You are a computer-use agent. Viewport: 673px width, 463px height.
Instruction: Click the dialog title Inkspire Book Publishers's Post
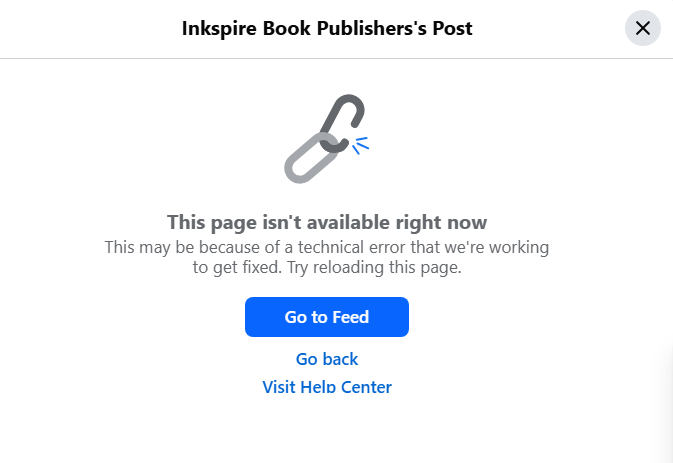[327, 28]
